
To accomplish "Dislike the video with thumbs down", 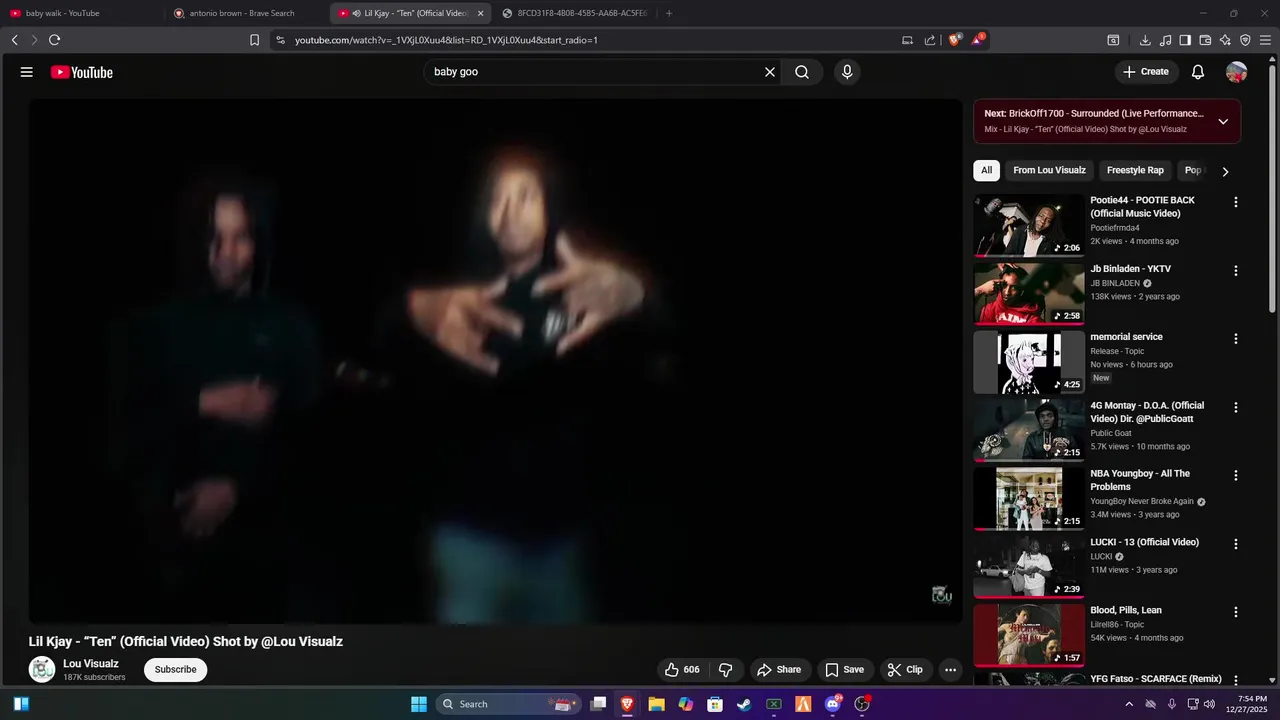I will [726, 670].
